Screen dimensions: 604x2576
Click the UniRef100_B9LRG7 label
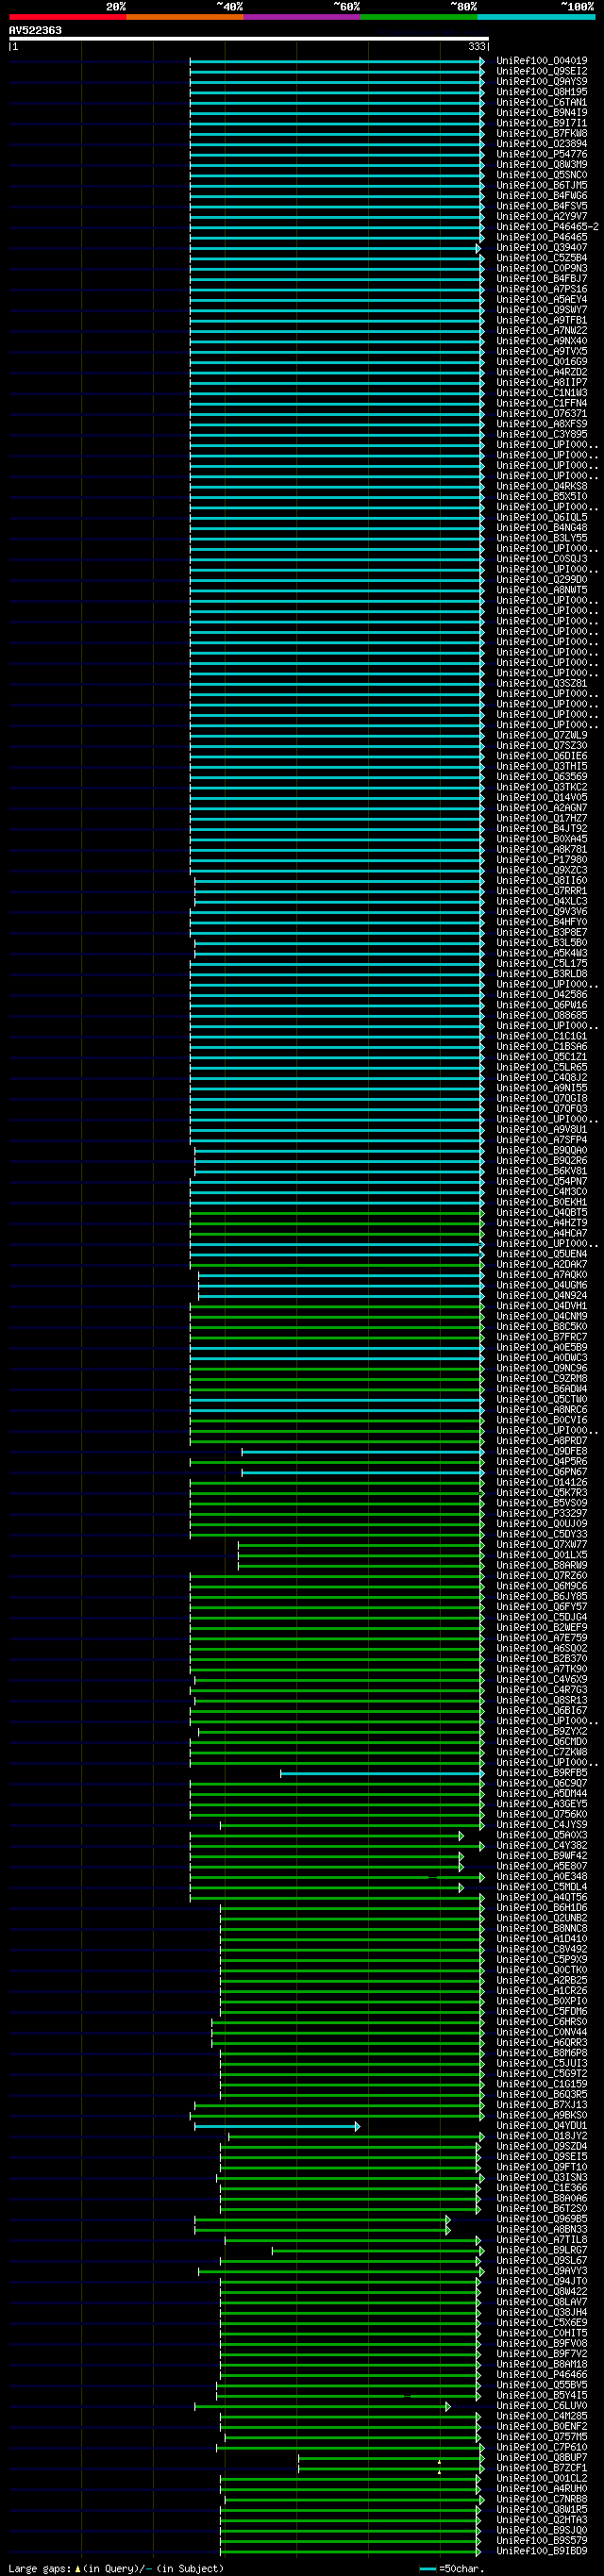(x=542, y=2250)
